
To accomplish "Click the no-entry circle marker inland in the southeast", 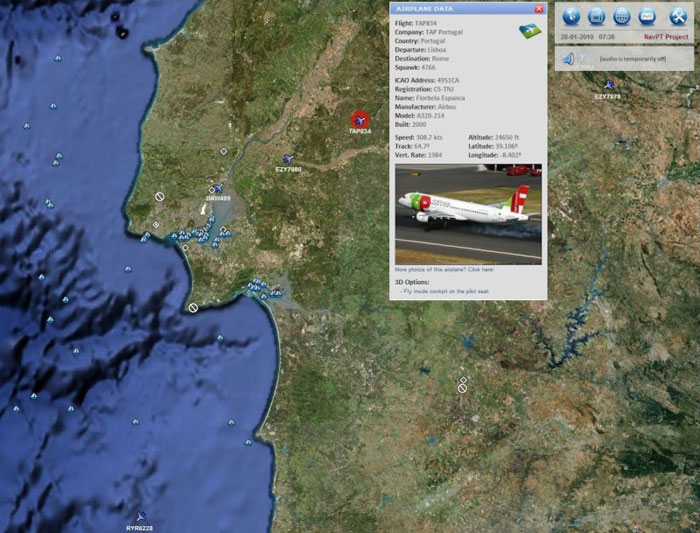I will pos(462,388).
